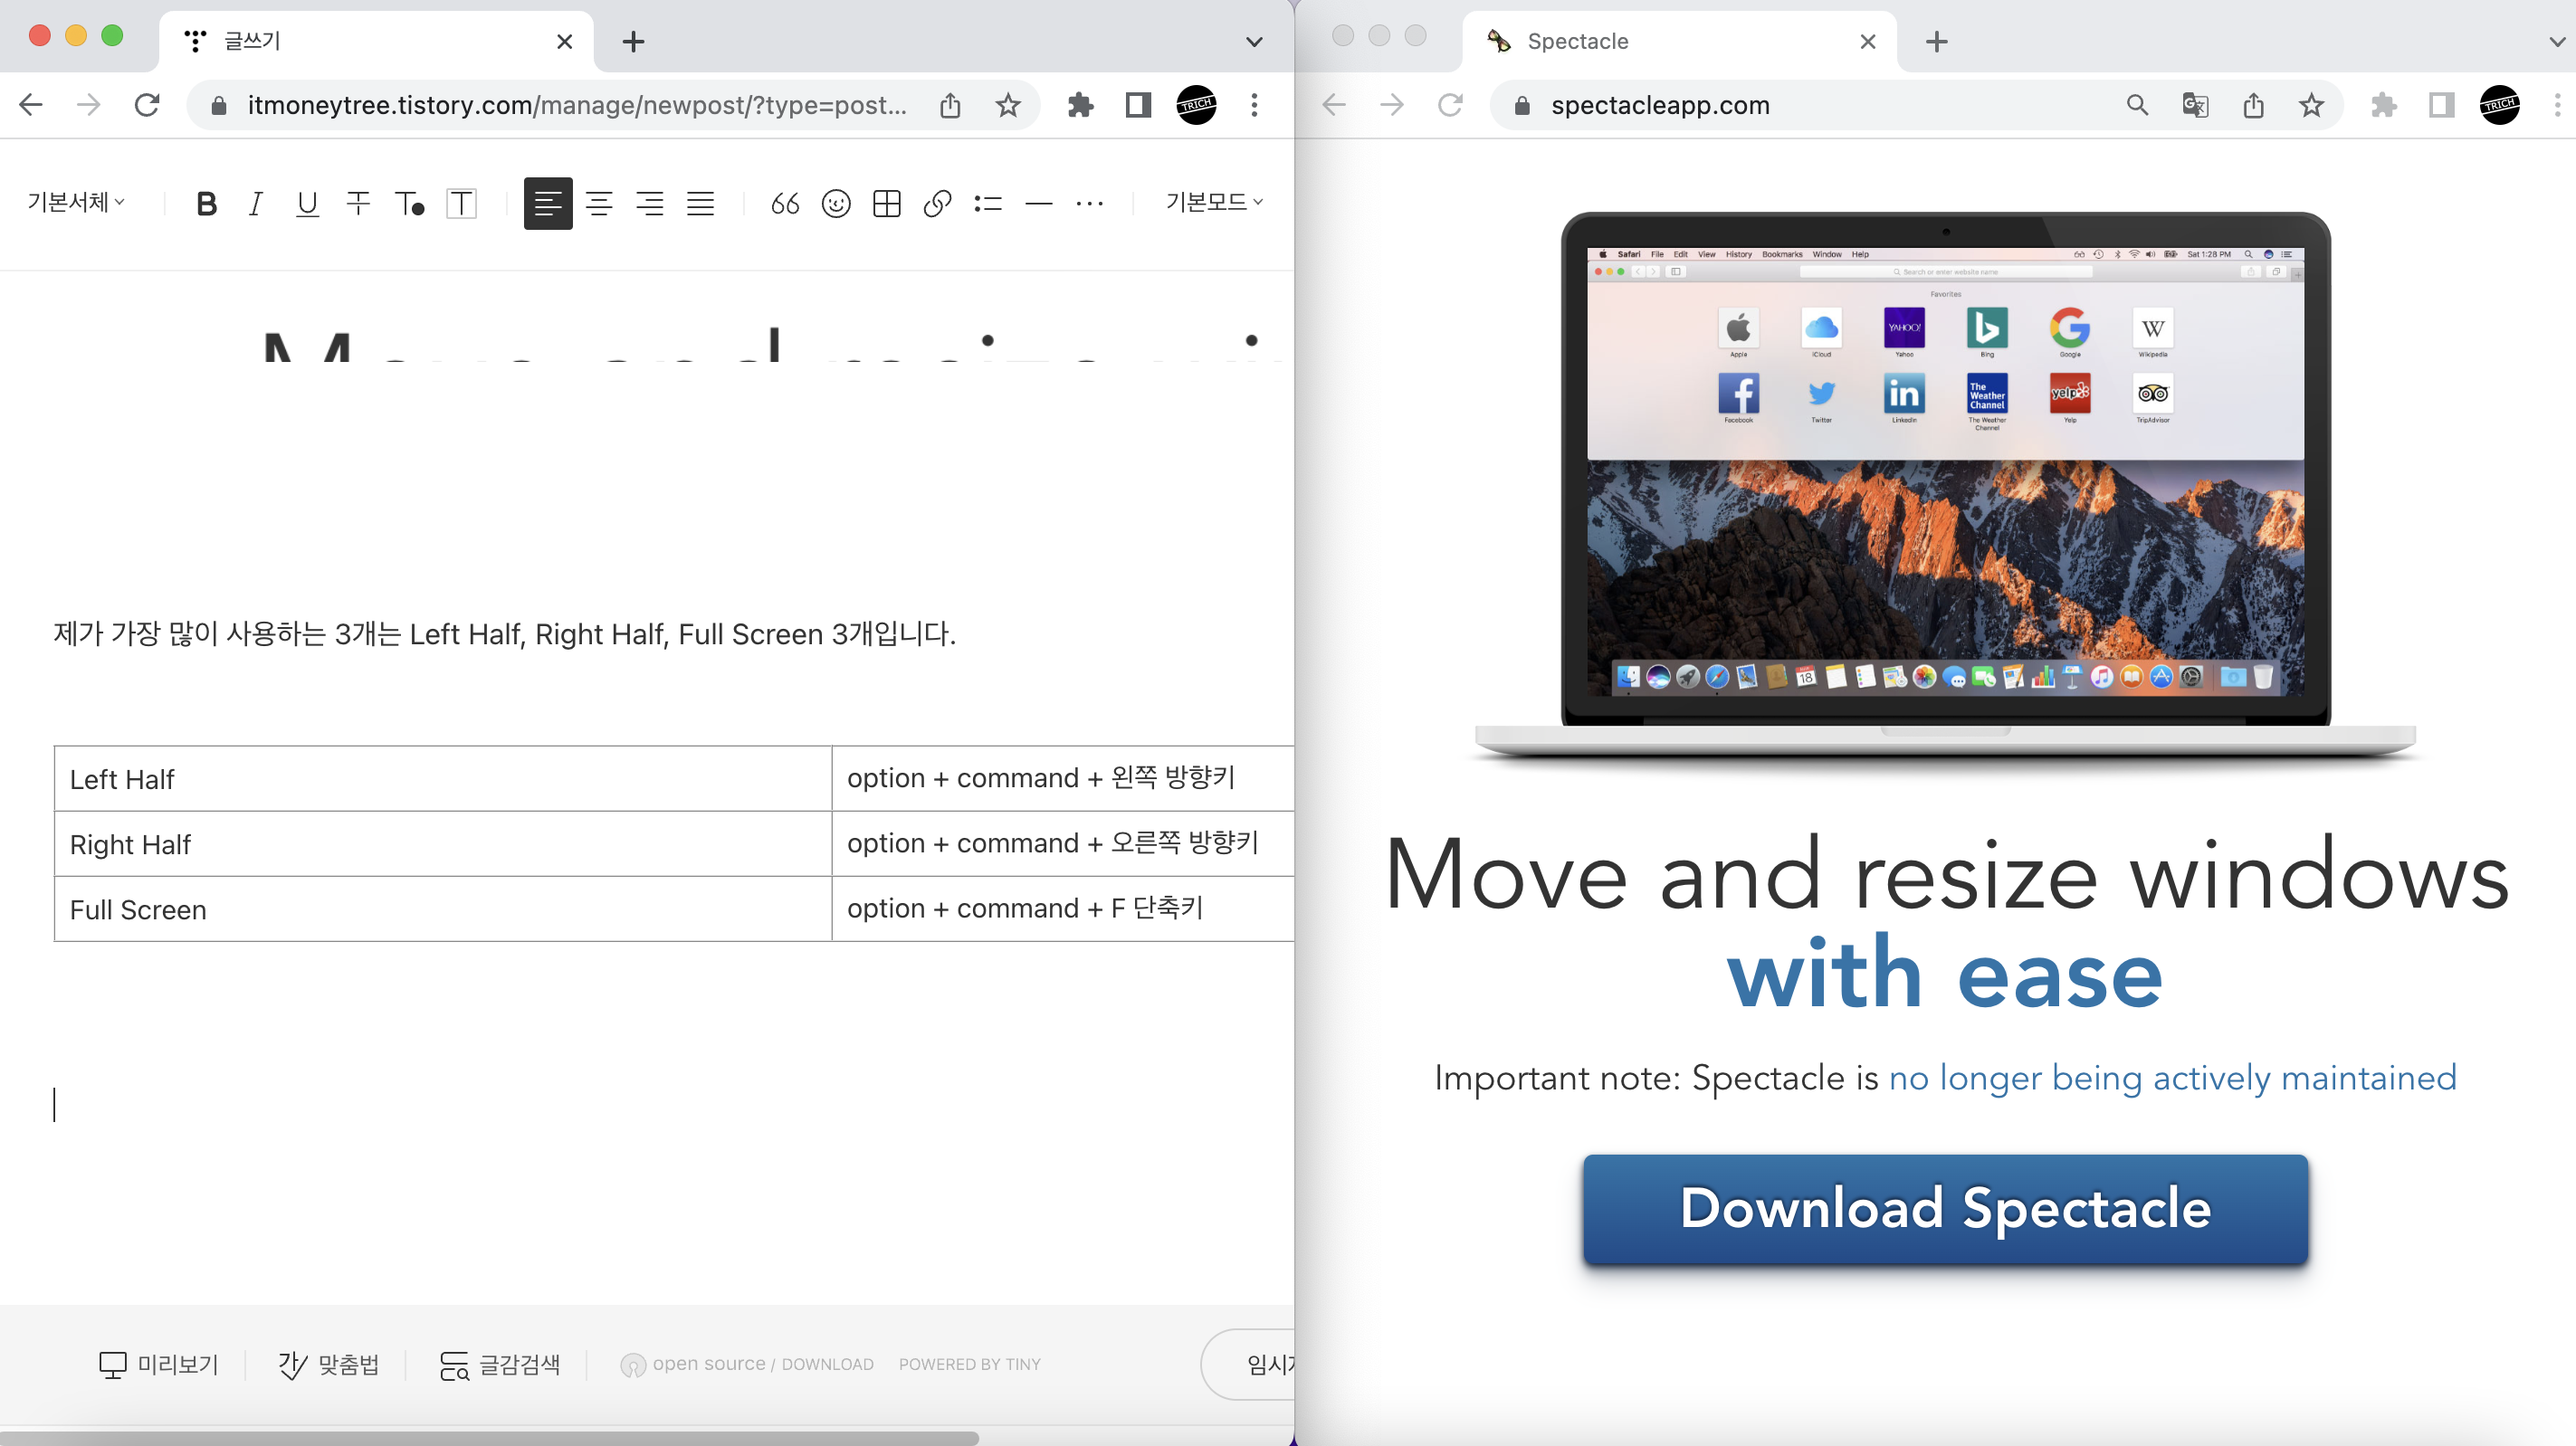Insert hyperlink with link icon

click(937, 204)
